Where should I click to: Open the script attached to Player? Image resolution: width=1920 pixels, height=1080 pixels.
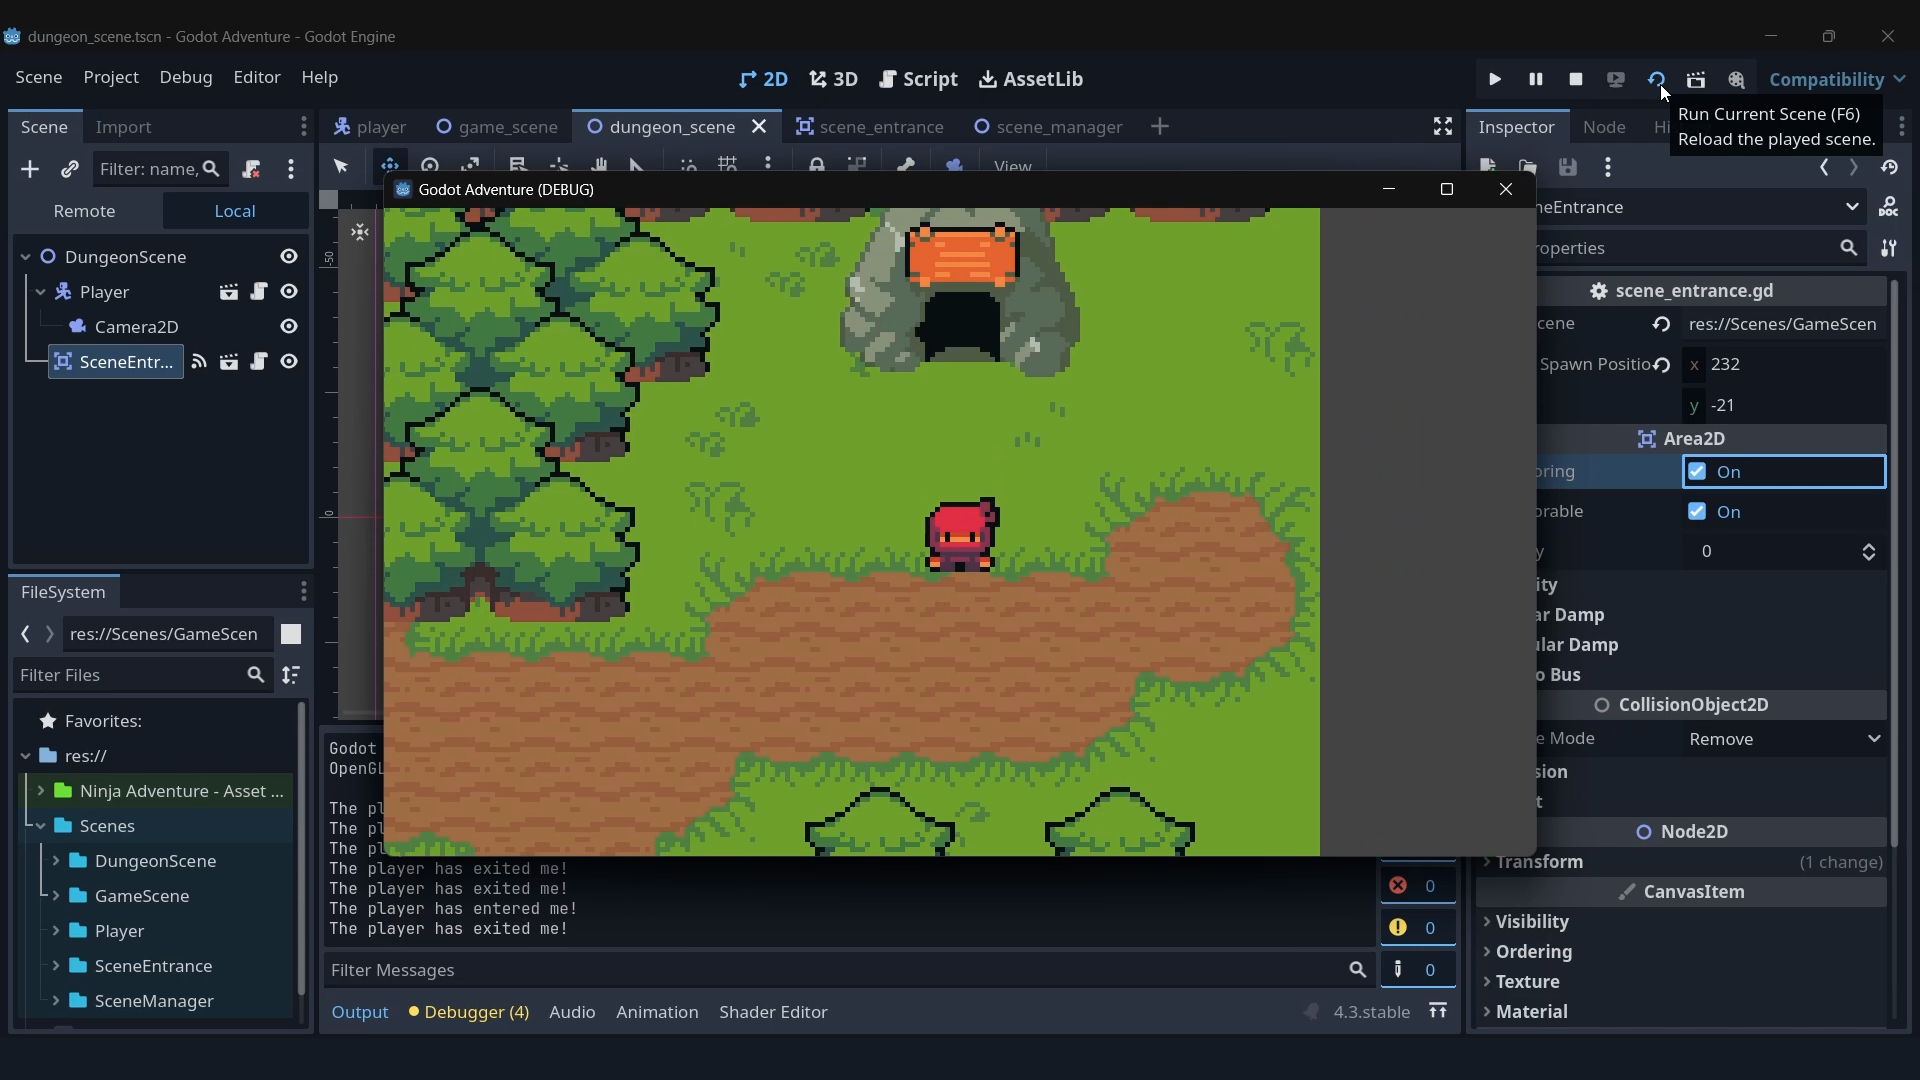point(259,292)
